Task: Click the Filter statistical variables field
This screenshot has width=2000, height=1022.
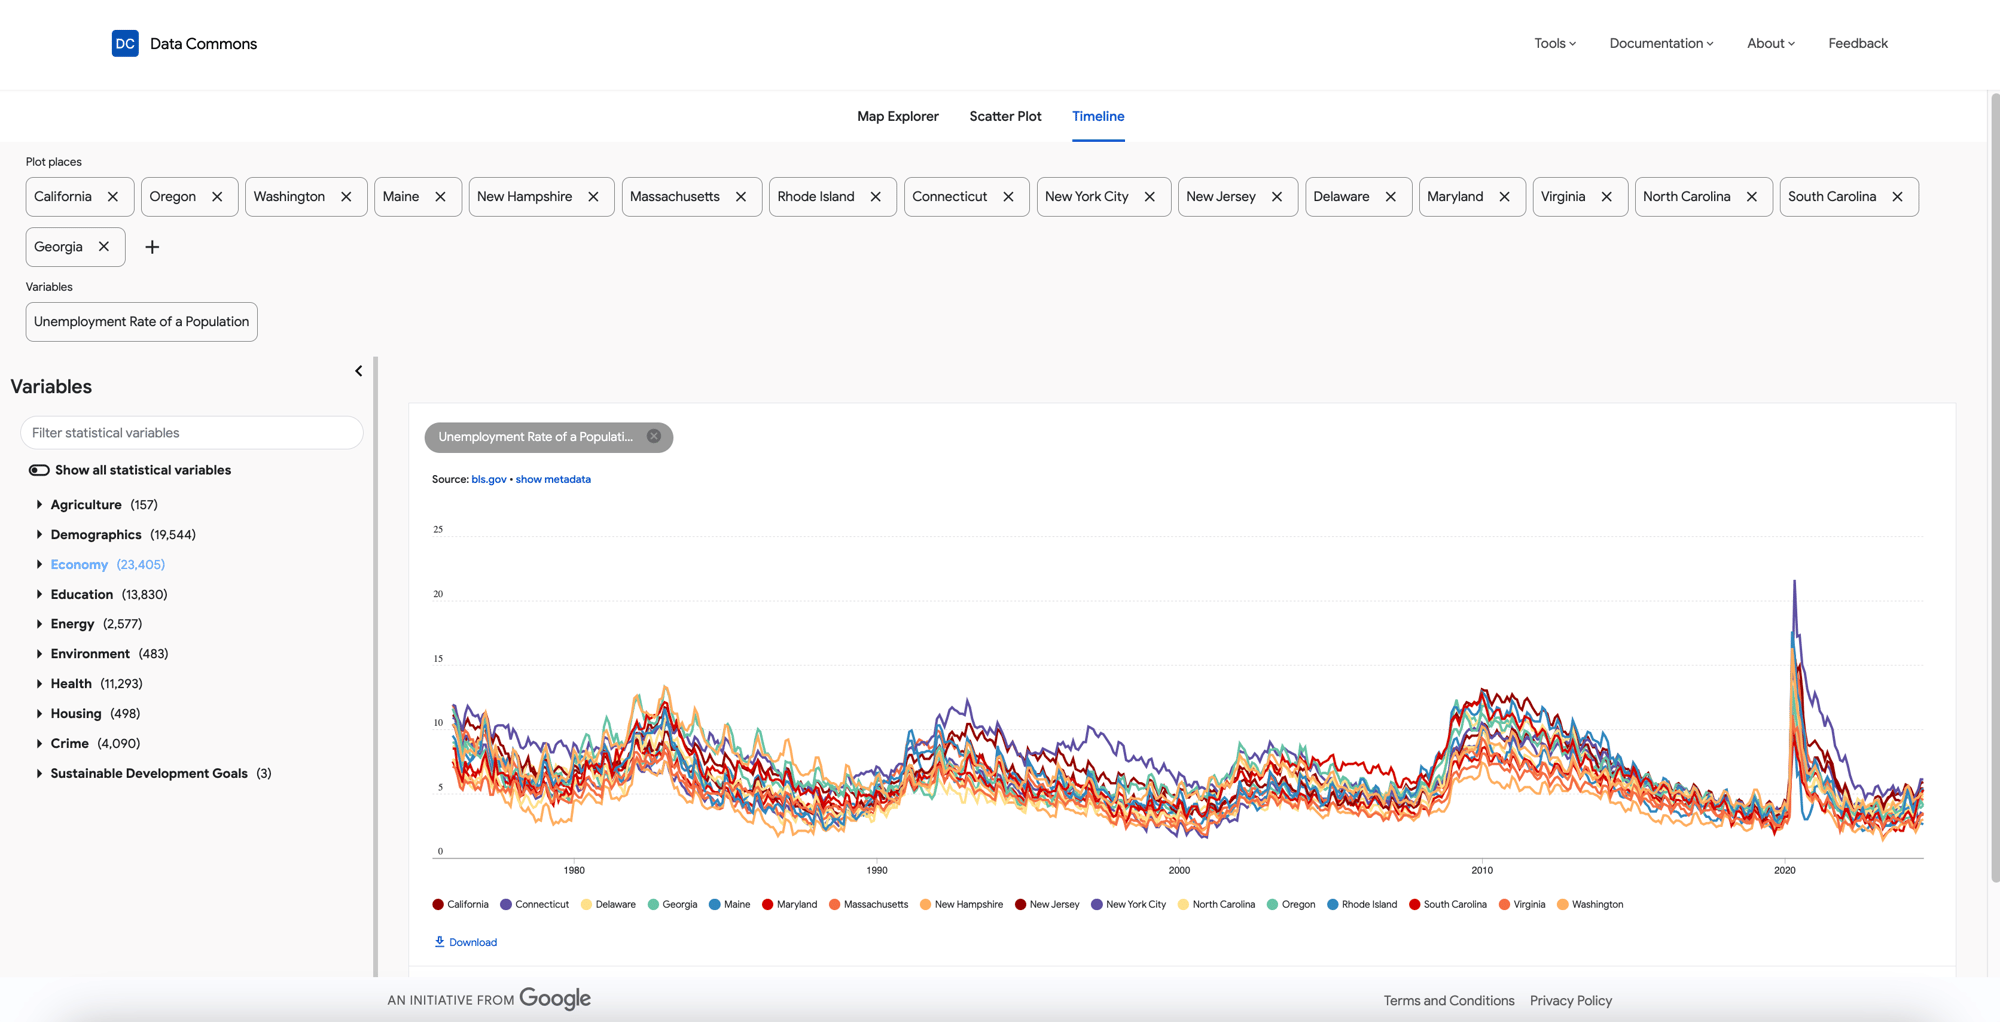Action: click(x=191, y=433)
